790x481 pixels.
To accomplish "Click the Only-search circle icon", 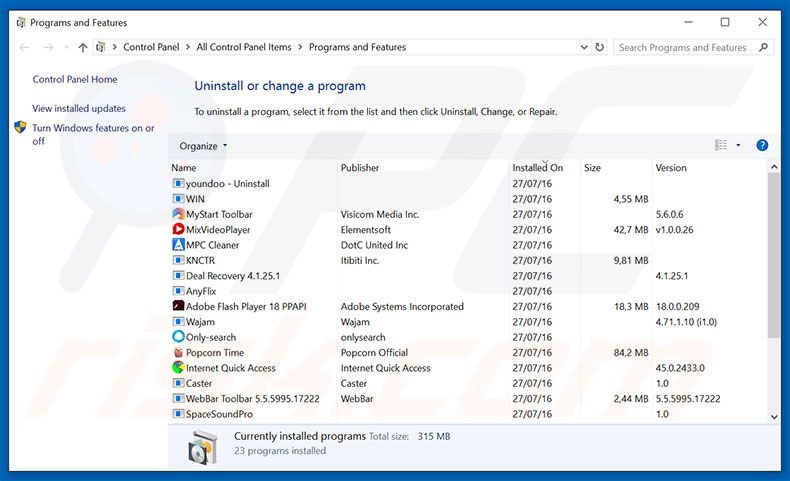I will pyautogui.click(x=178, y=336).
